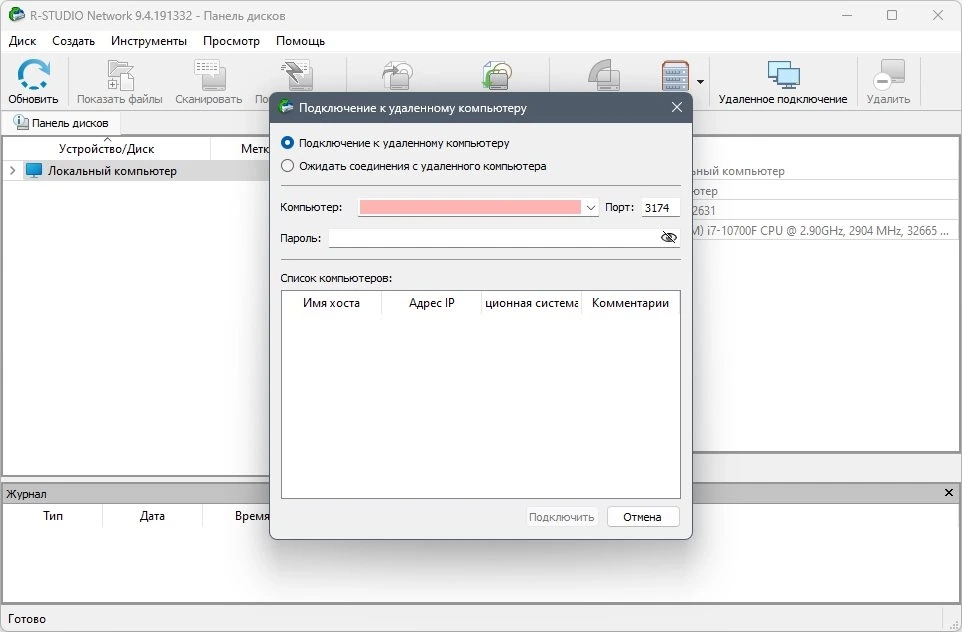962x632 pixels.
Task: Open the Помощь menu
Action: [x=301, y=41]
